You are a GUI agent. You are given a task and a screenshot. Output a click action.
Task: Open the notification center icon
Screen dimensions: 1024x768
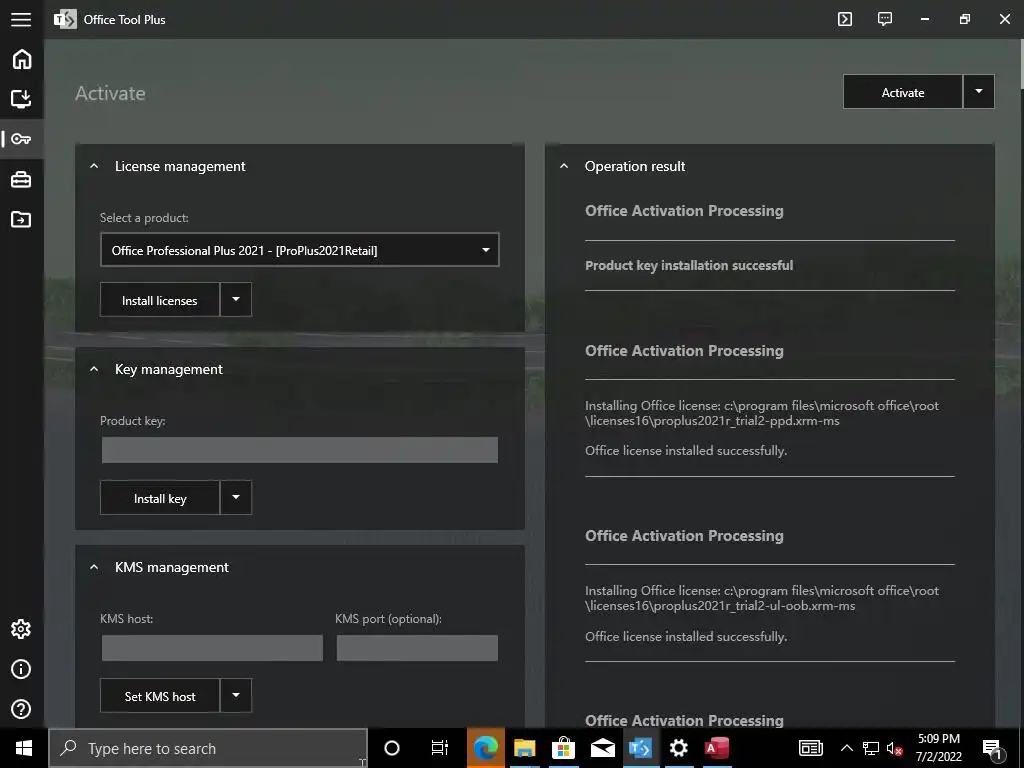[991, 748]
